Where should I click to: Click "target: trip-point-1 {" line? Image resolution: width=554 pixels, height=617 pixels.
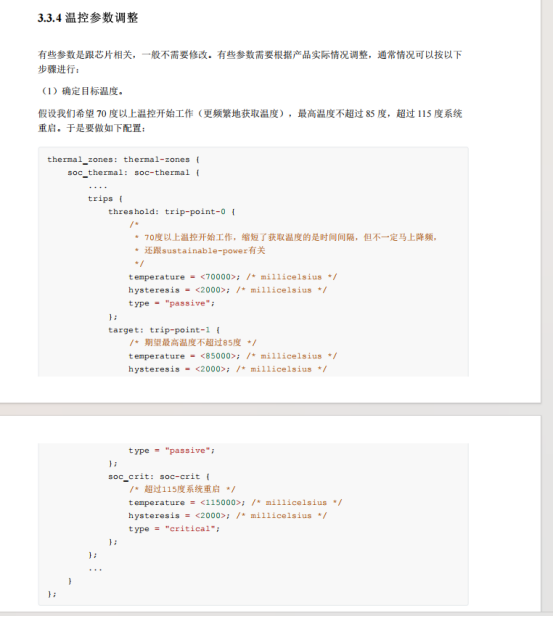164,330
